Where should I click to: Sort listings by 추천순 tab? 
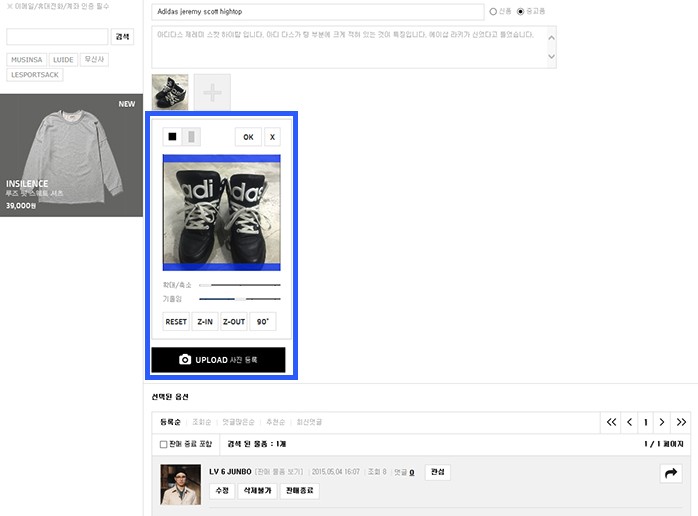[x=276, y=422]
